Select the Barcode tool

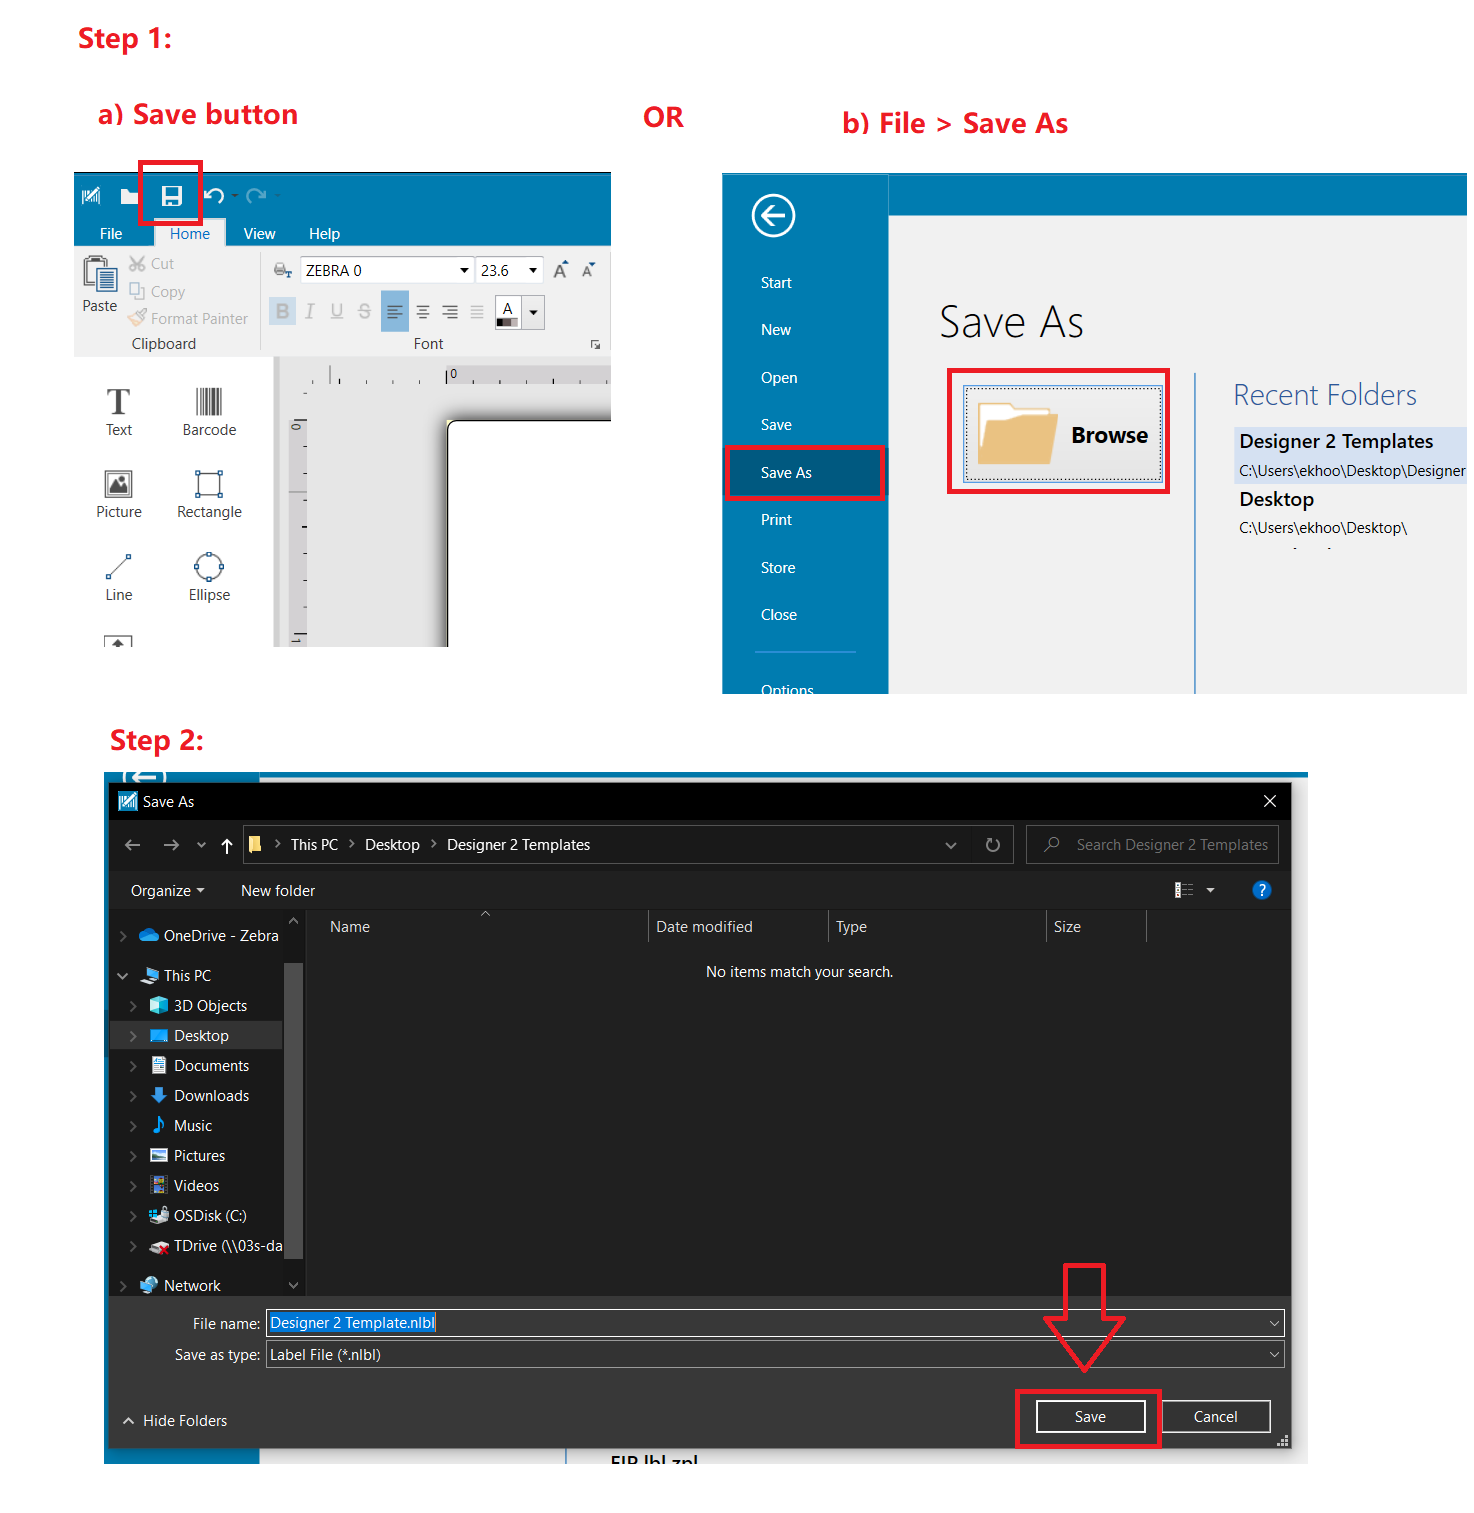(x=208, y=410)
